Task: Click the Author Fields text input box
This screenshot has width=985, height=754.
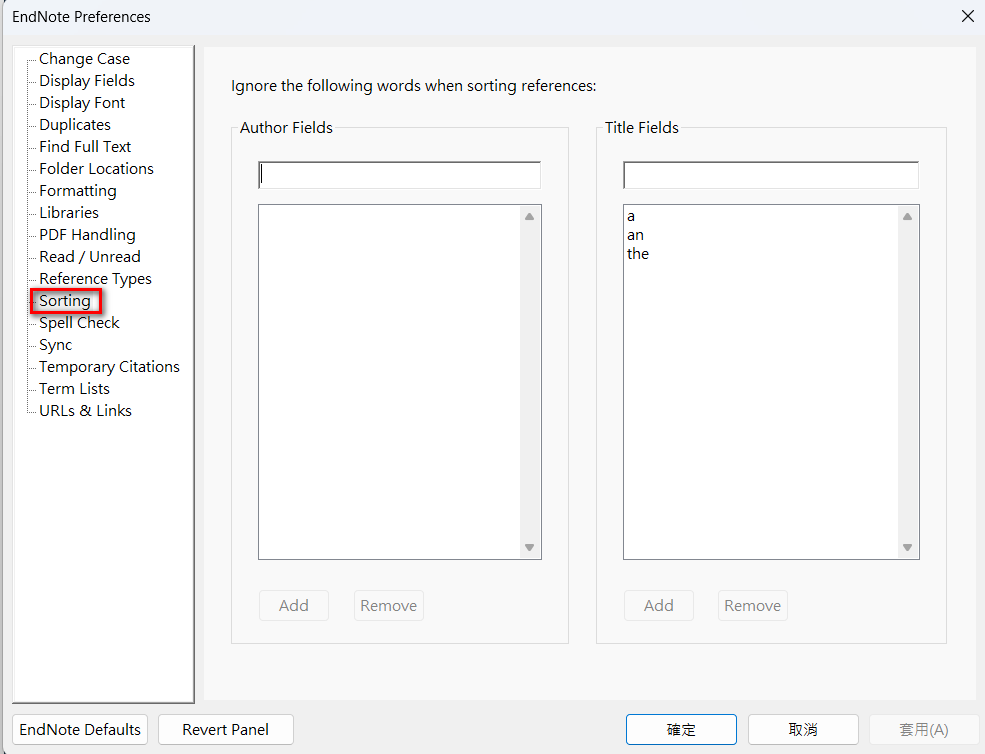Action: click(400, 175)
